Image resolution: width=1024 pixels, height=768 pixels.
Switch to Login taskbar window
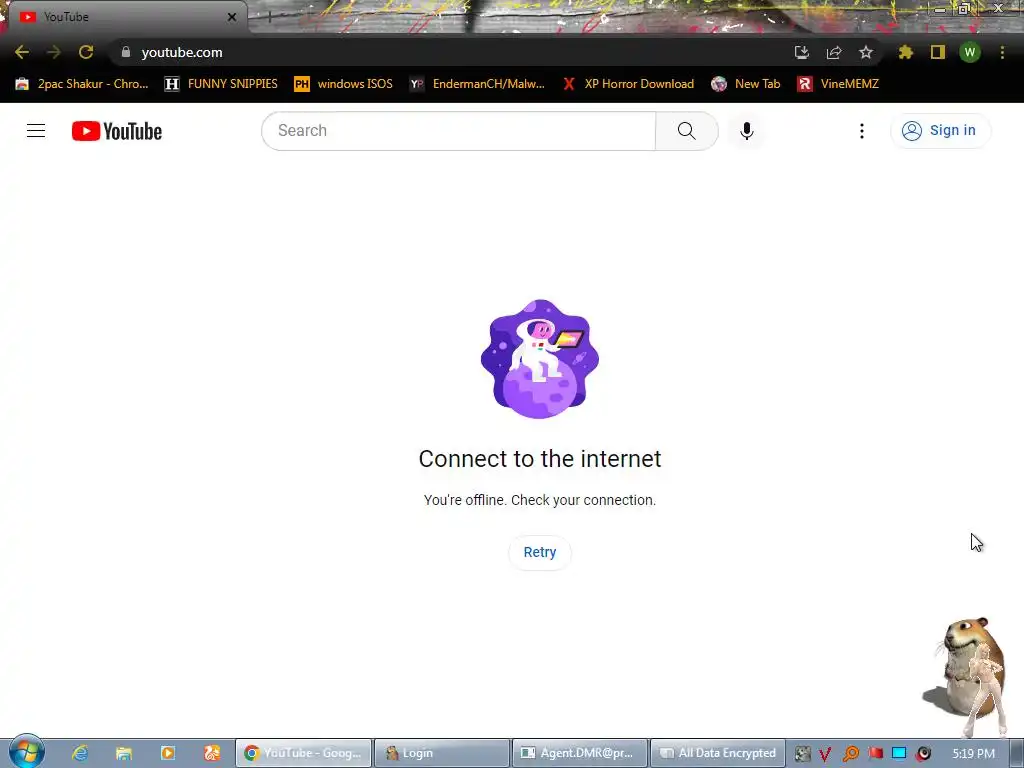[x=442, y=753]
